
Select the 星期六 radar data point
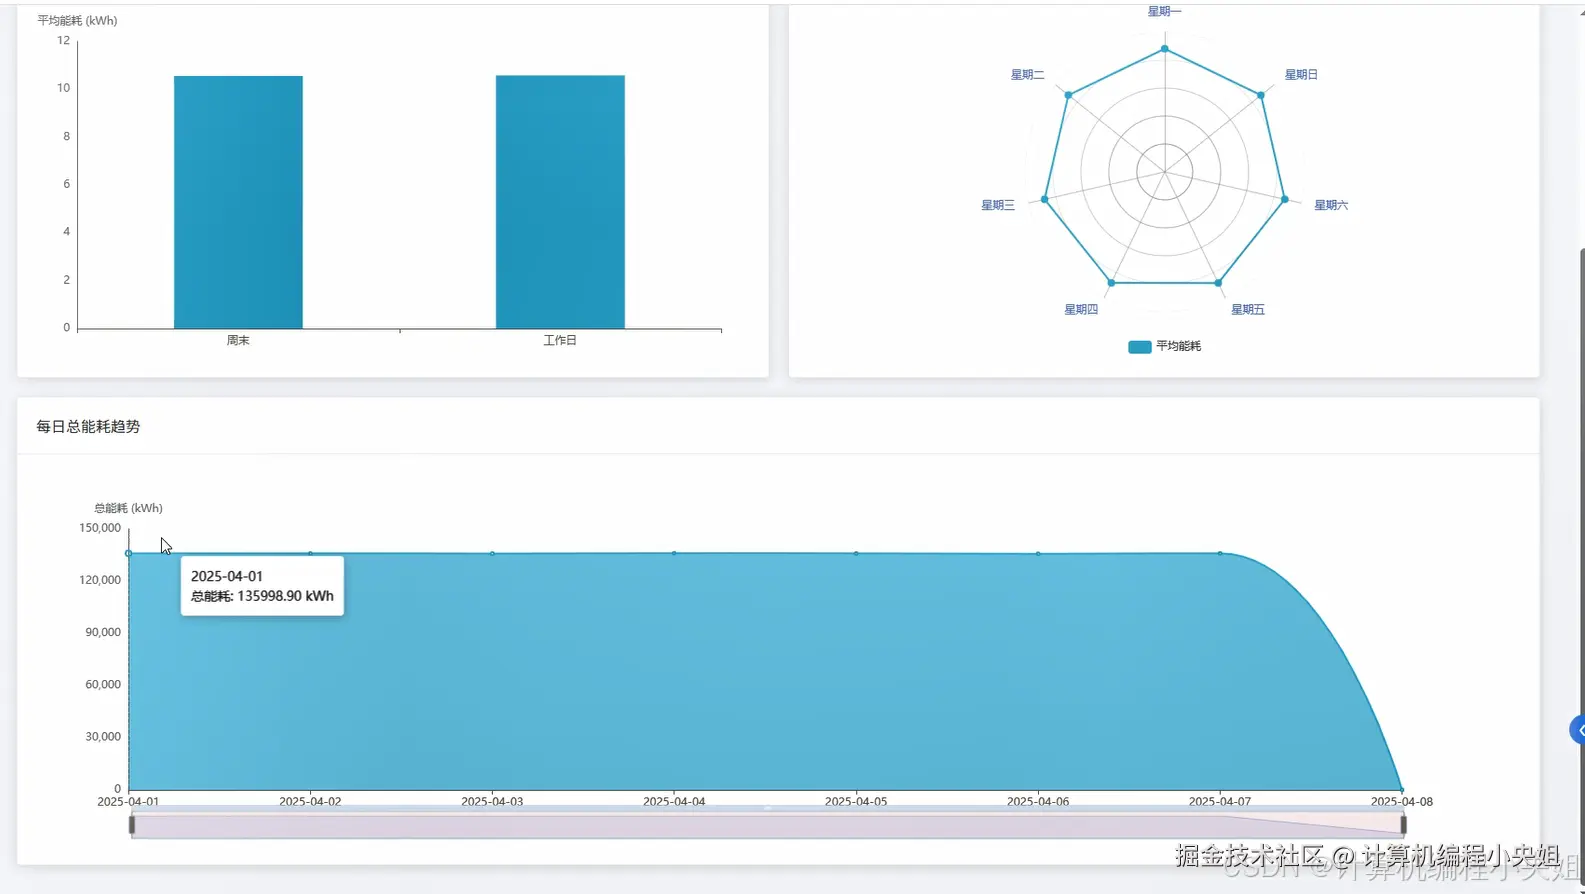click(x=1285, y=199)
